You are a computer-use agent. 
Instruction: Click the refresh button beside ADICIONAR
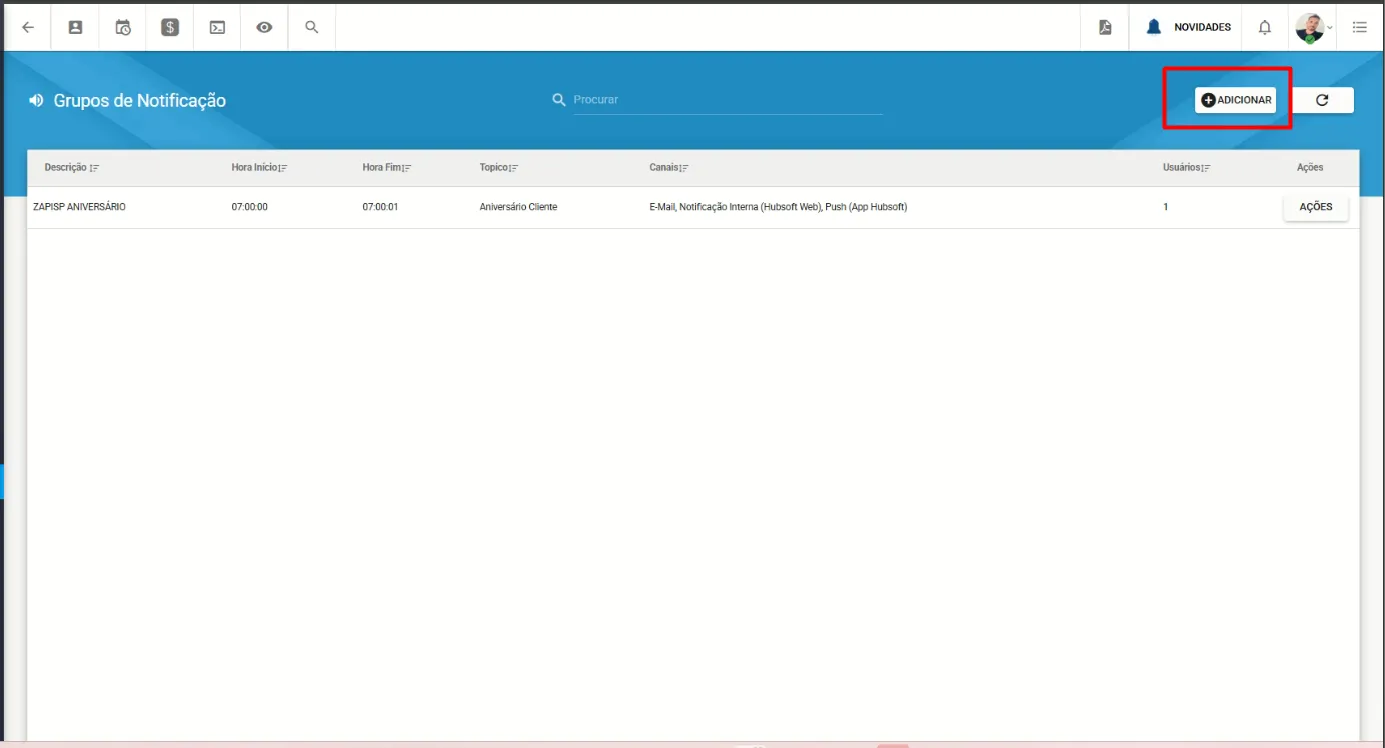1322,100
